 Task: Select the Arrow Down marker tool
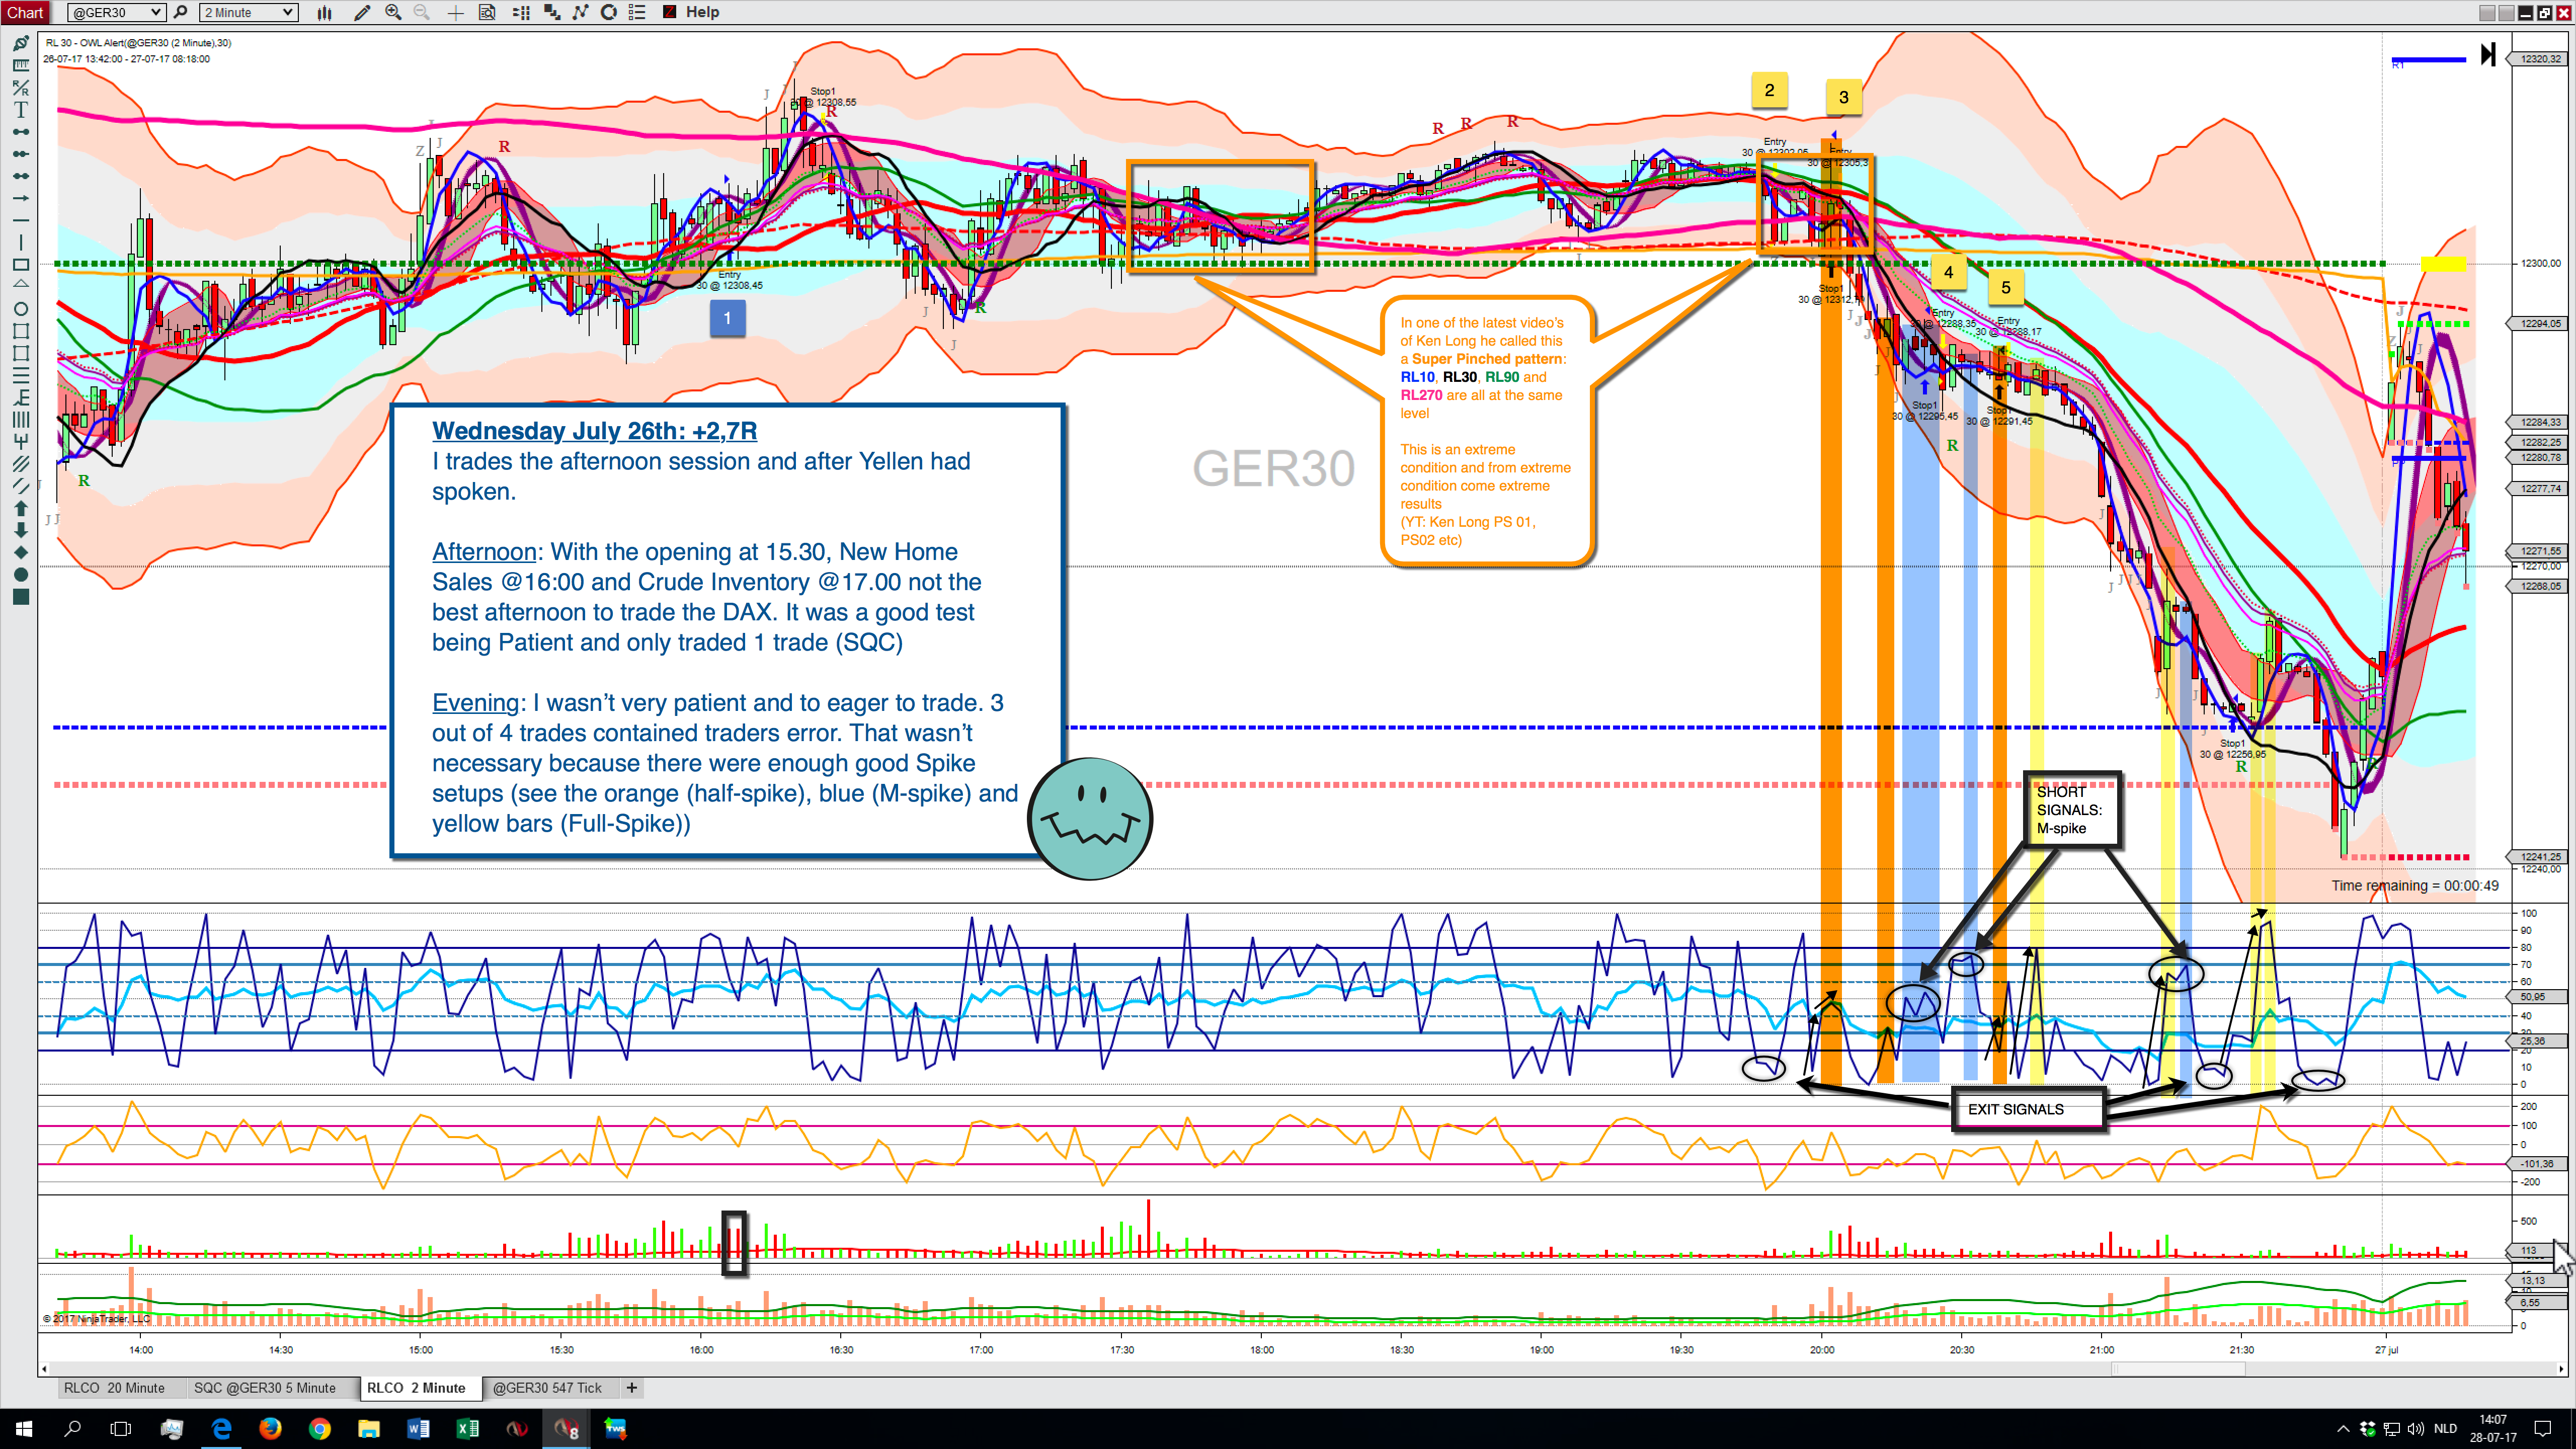click(21, 530)
